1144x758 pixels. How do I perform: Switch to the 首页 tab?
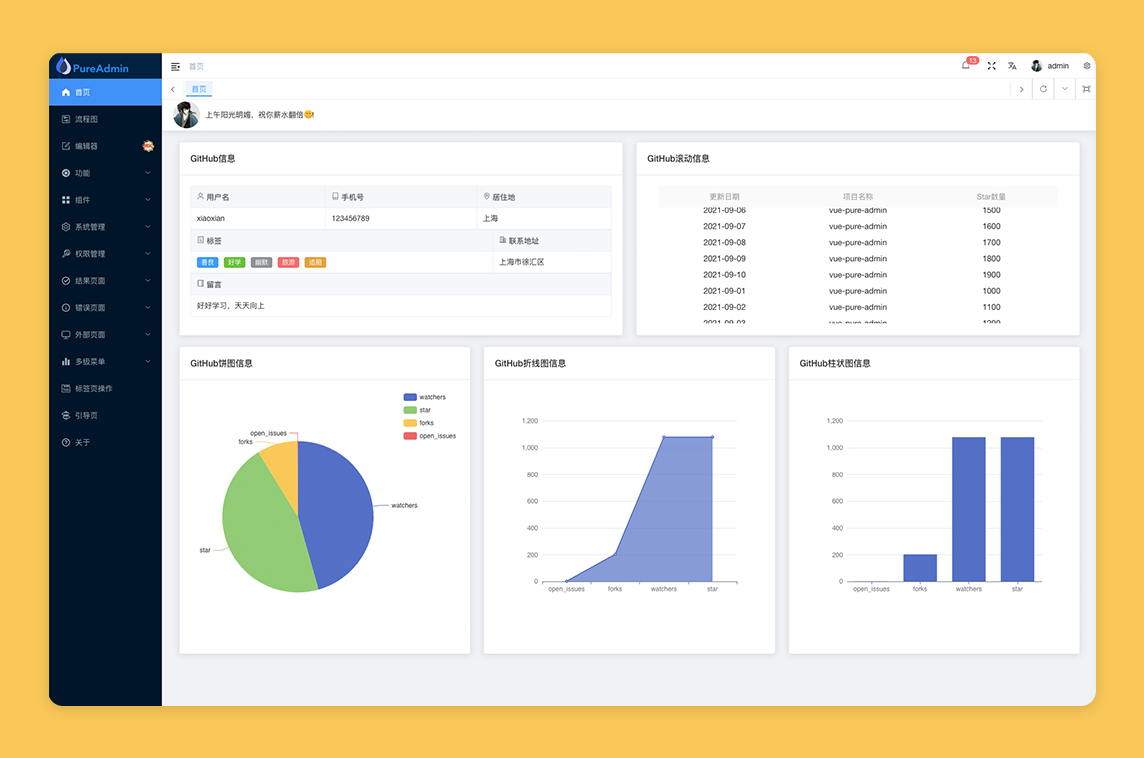(198, 88)
